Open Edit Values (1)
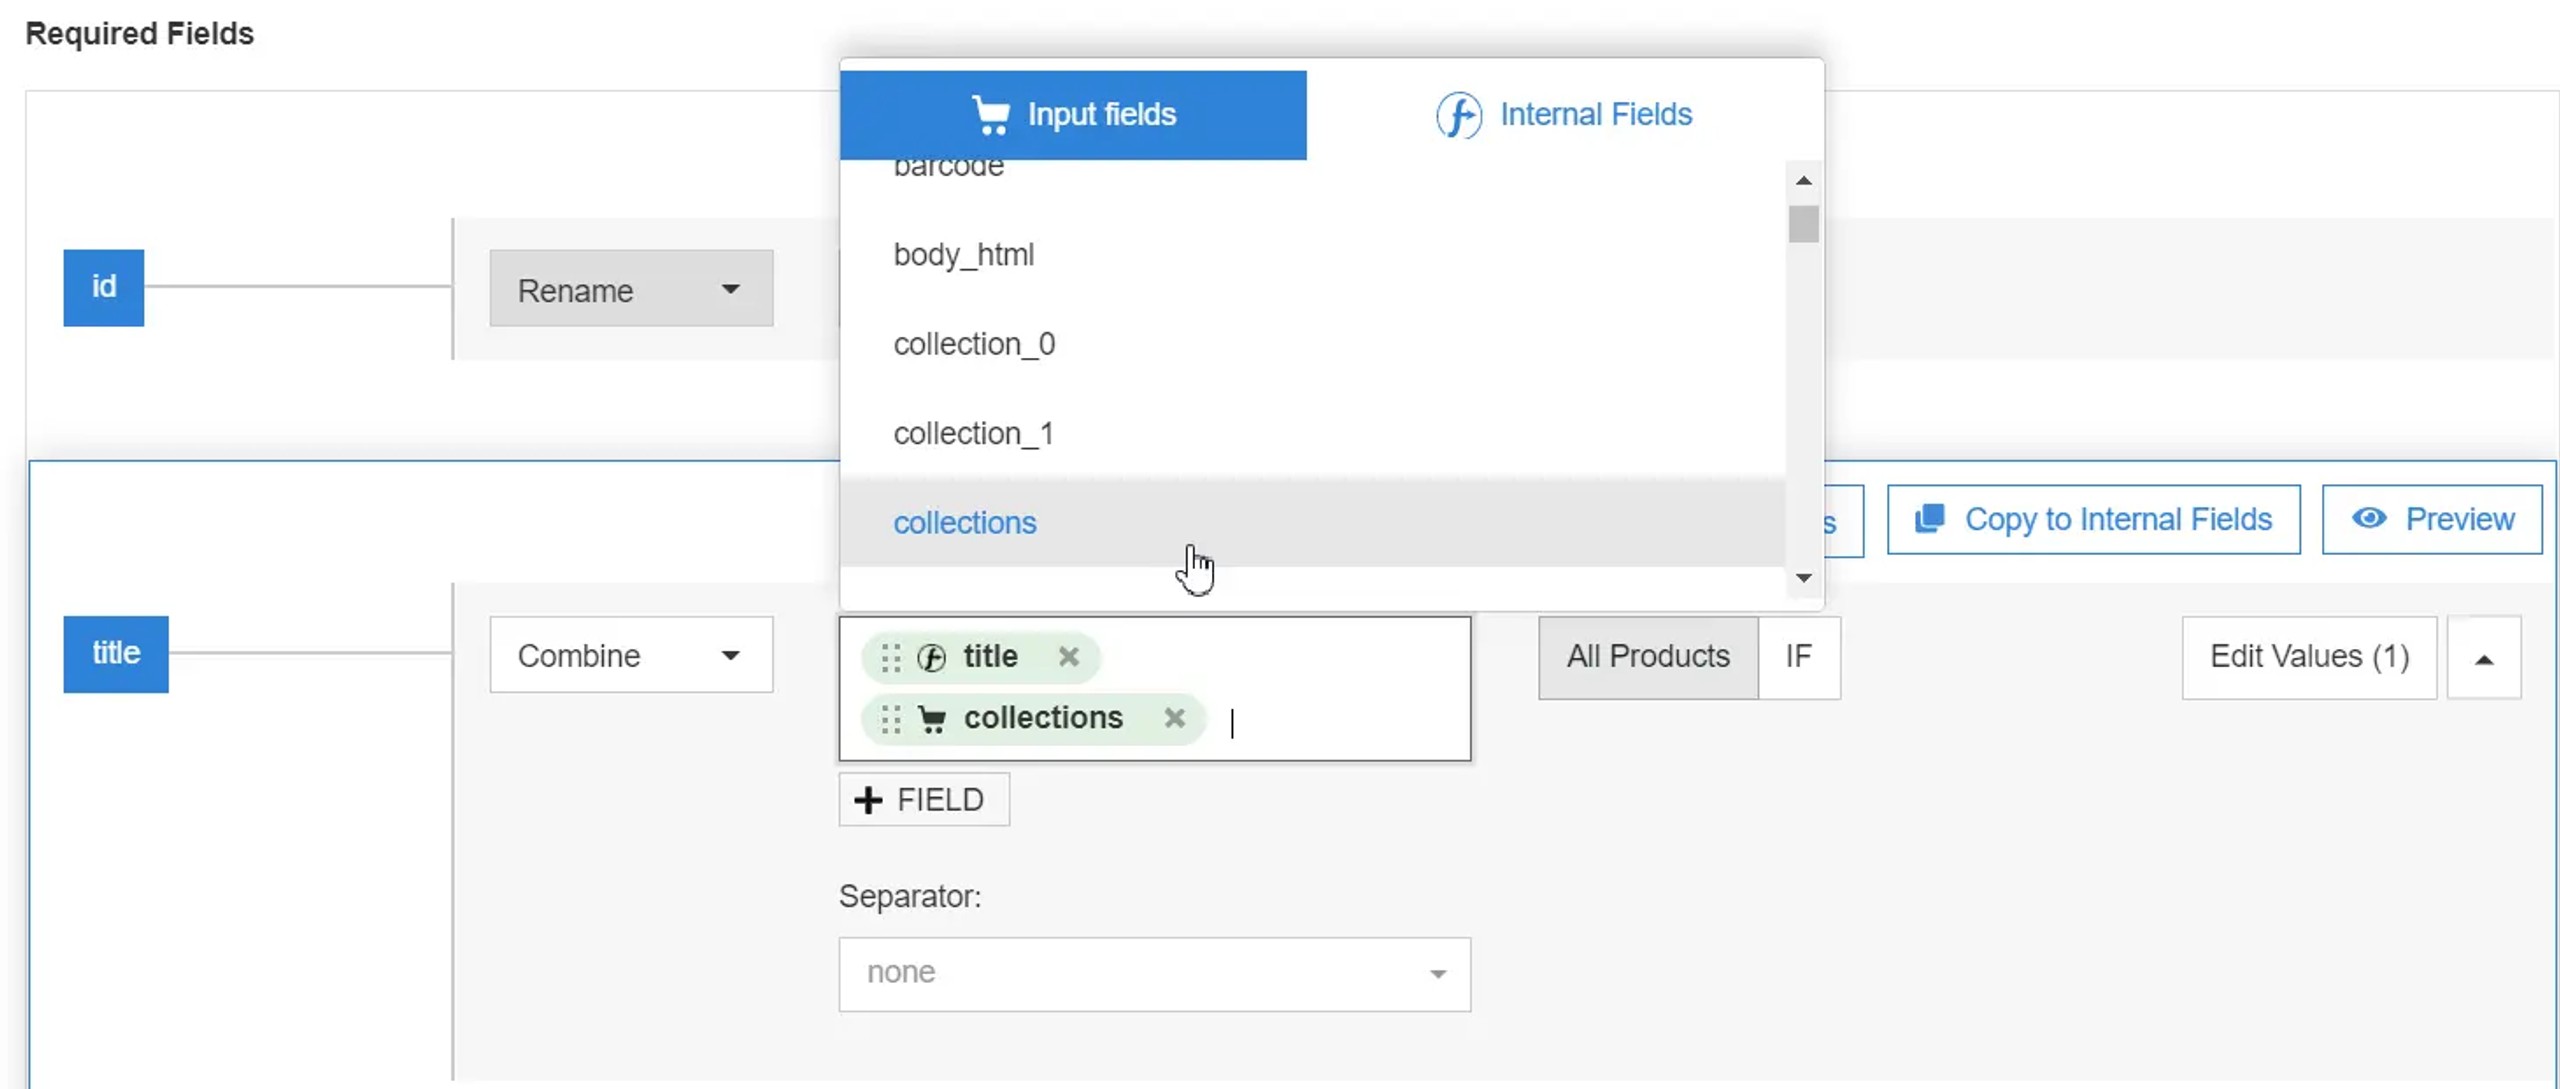Viewport: 2560px width, 1089px height. 2308,657
